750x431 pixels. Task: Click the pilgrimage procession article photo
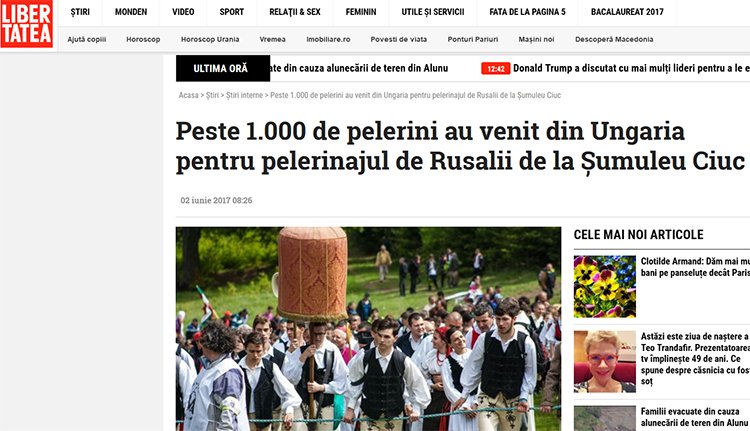click(368, 329)
